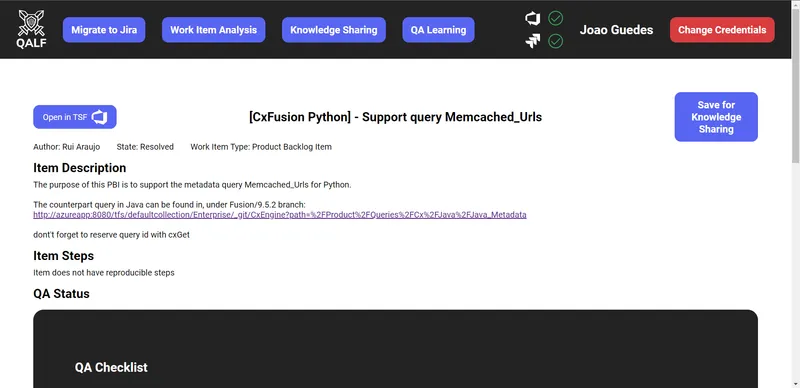Click the Jira connection icon in header
Image resolution: width=800 pixels, height=388 pixels.
coord(533,41)
